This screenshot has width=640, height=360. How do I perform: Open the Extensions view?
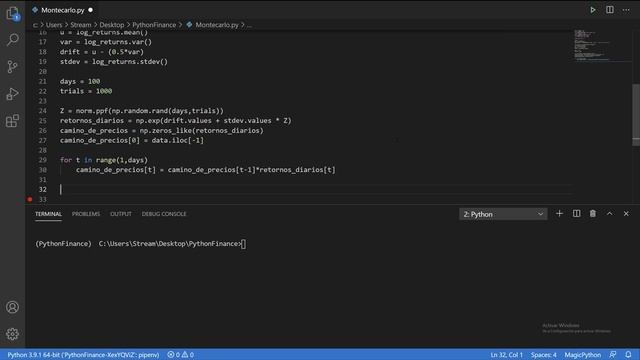(x=13, y=121)
